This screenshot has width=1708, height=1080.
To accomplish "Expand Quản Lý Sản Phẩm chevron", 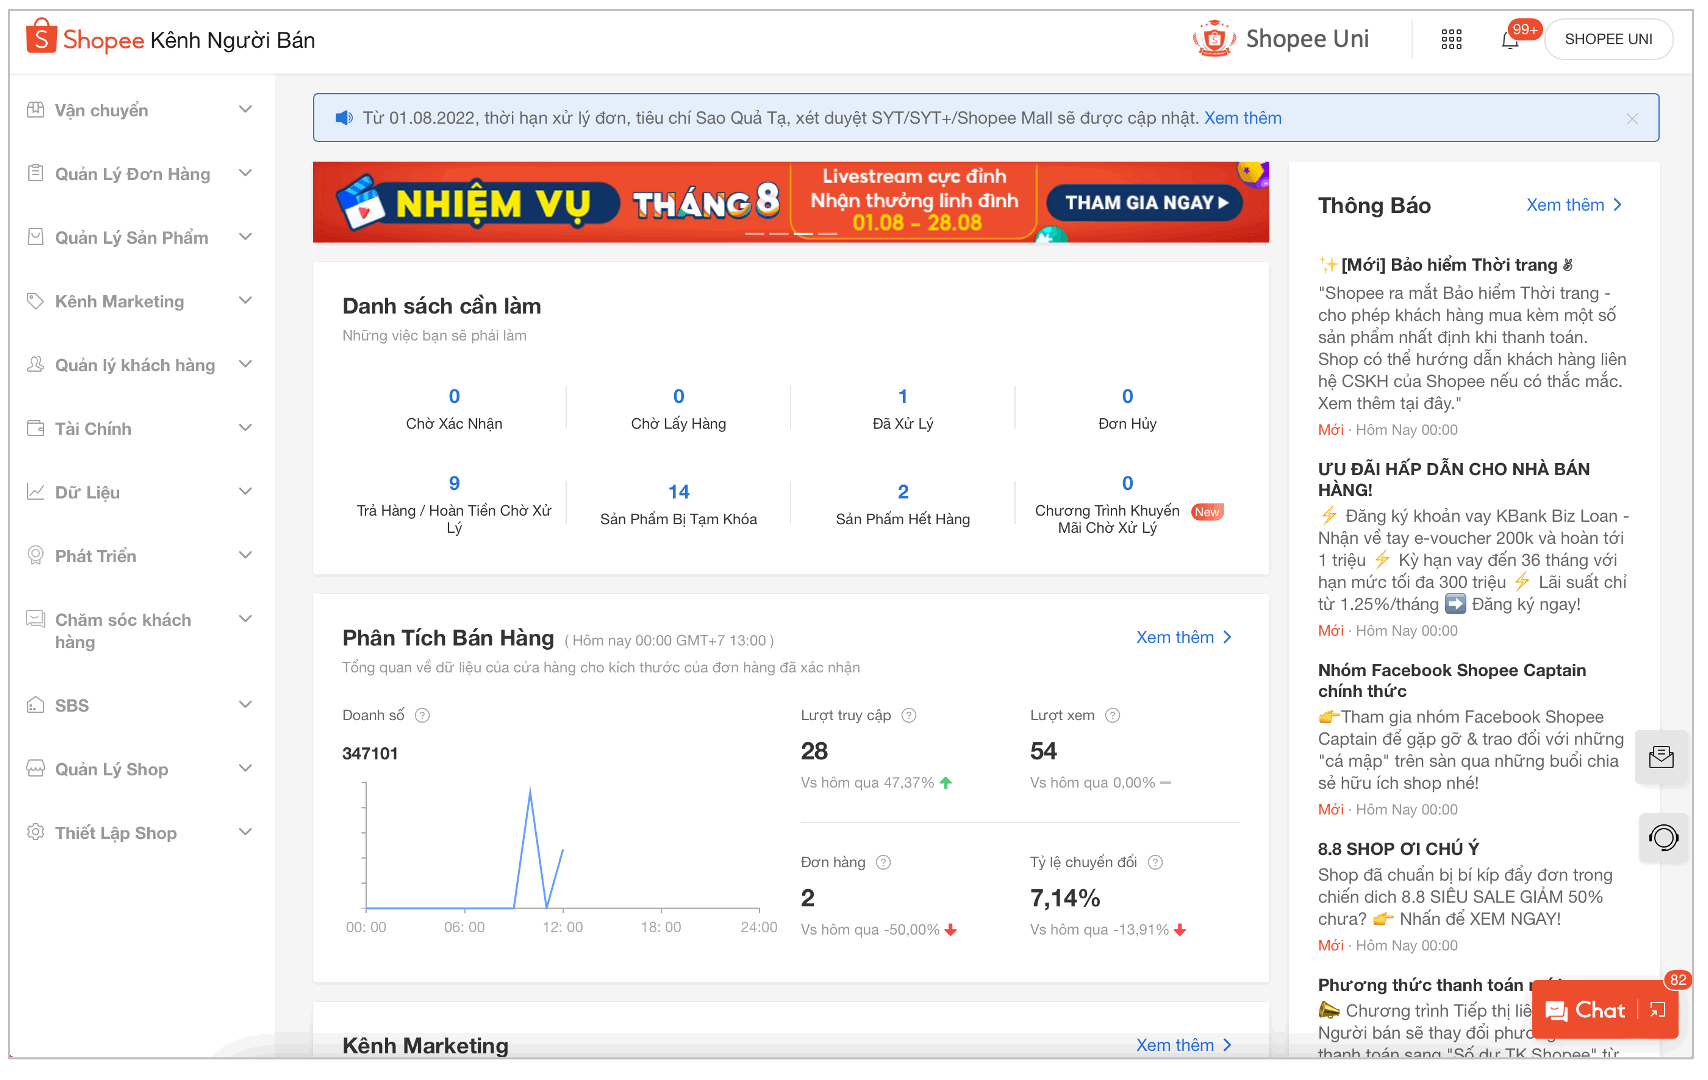I will click(245, 237).
